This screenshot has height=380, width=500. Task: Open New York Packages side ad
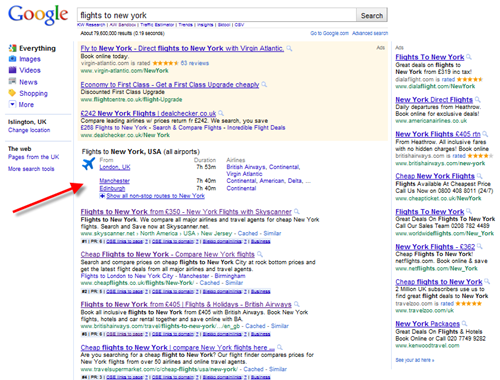[x=427, y=324]
